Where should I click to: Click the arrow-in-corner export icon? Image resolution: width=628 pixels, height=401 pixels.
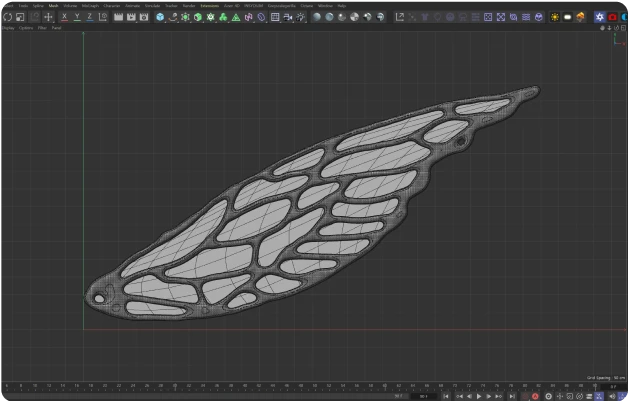coord(400,17)
